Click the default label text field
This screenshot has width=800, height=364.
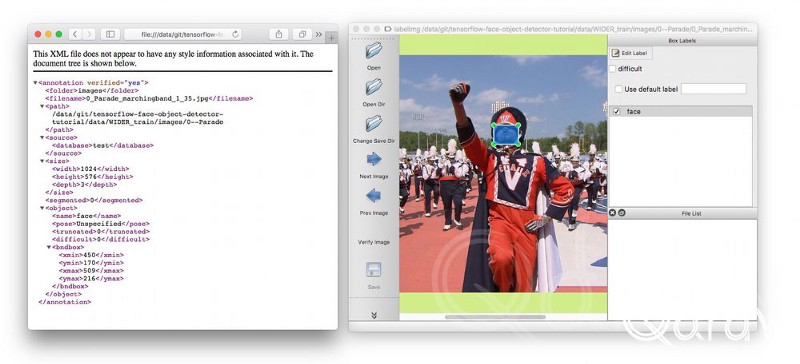[x=714, y=89]
